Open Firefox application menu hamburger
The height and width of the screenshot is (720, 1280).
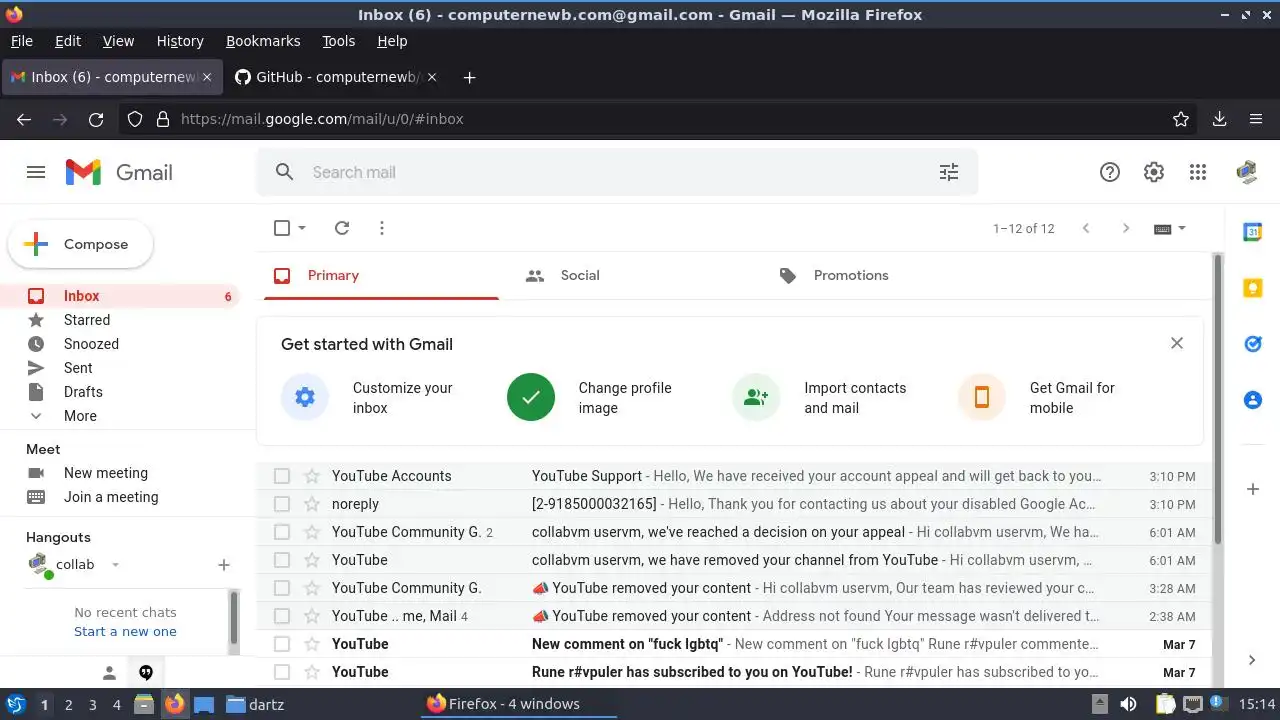coord(1256,119)
